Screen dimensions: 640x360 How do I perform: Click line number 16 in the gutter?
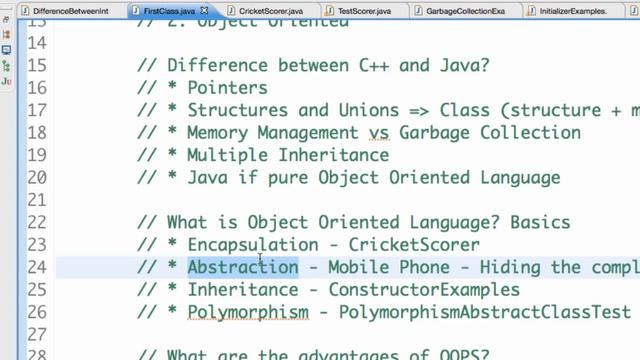coord(37,88)
